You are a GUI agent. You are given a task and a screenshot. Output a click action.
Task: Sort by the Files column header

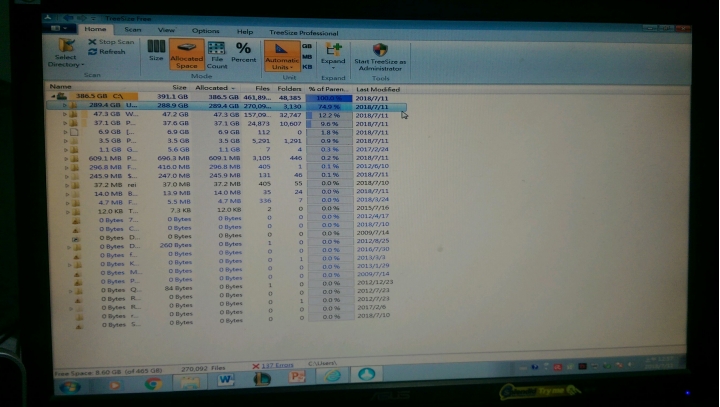tap(262, 88)
